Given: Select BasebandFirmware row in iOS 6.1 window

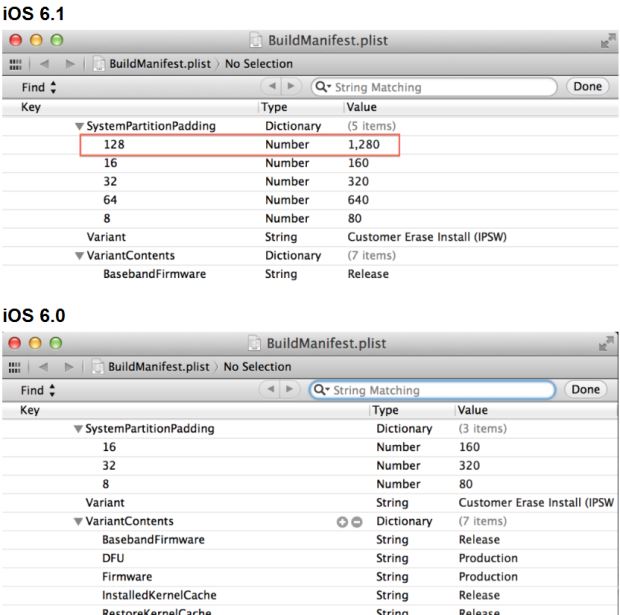Looking at the screenshot, I should click(x=310, y=274).
